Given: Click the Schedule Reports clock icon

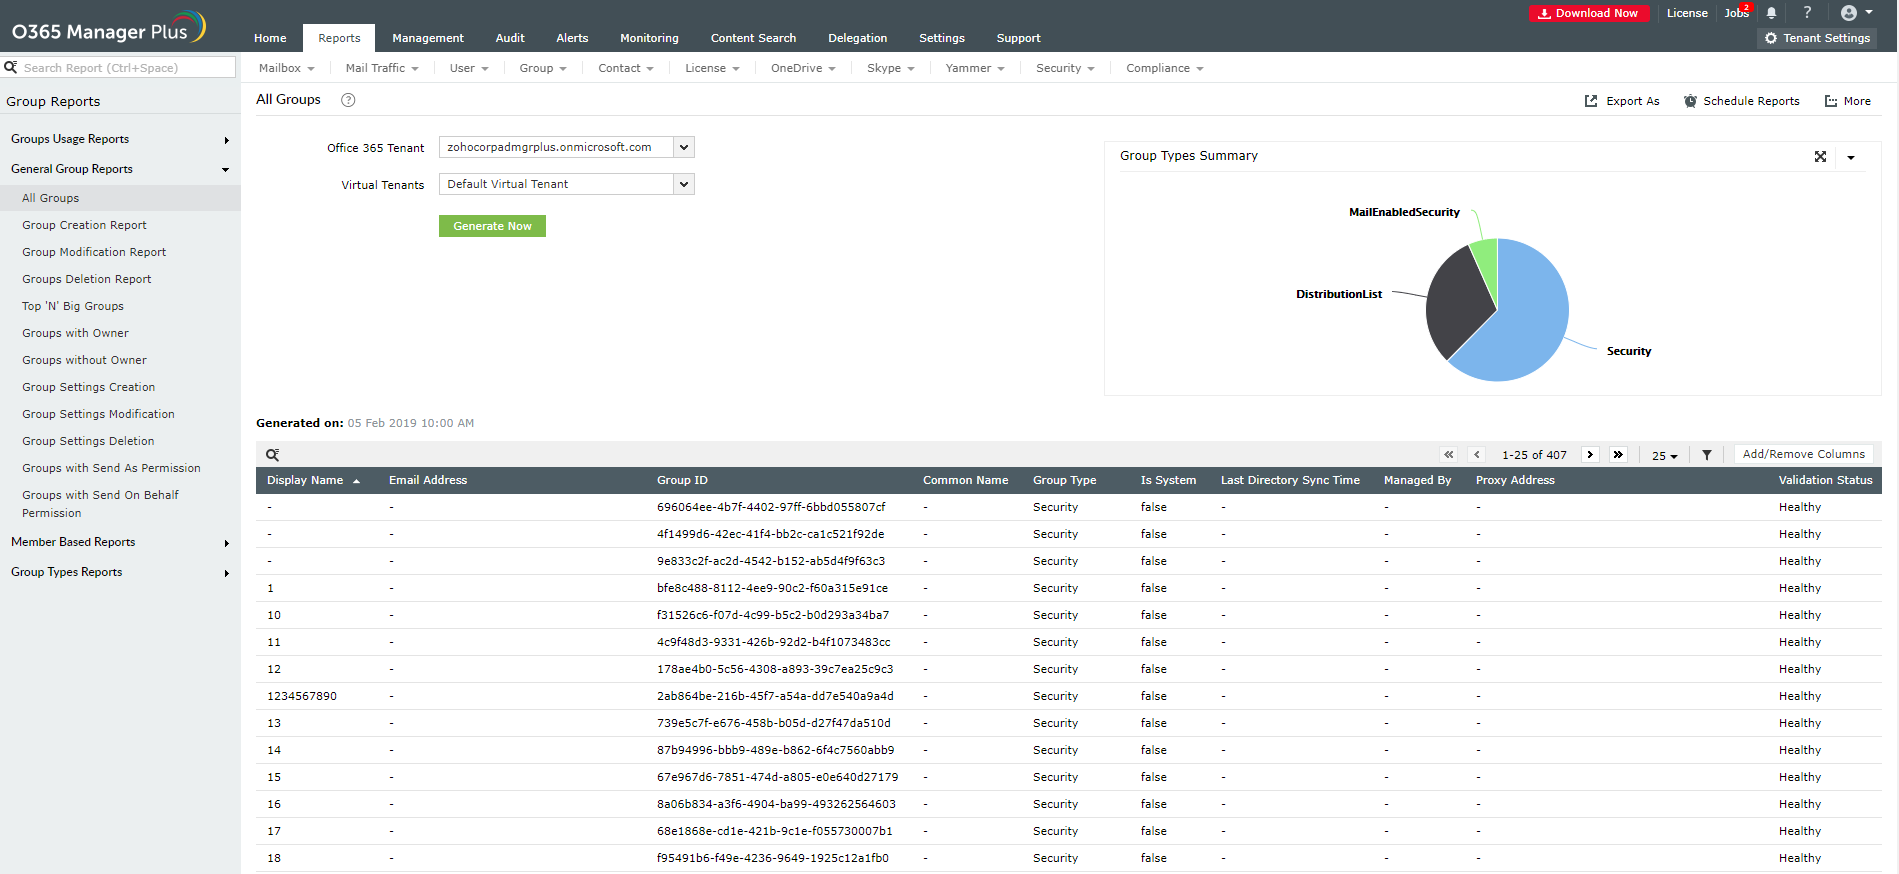Looking at the screenshot, I should 1690,101.
